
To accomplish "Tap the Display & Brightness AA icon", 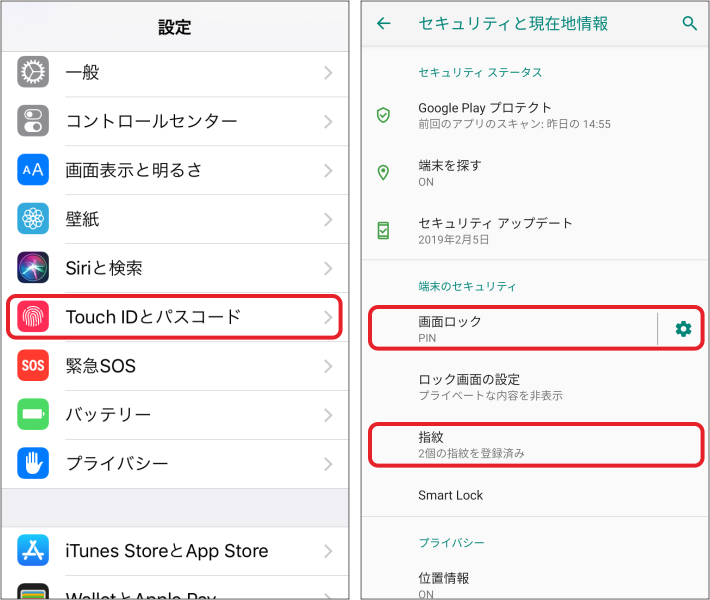I will [x=33, y=170].
